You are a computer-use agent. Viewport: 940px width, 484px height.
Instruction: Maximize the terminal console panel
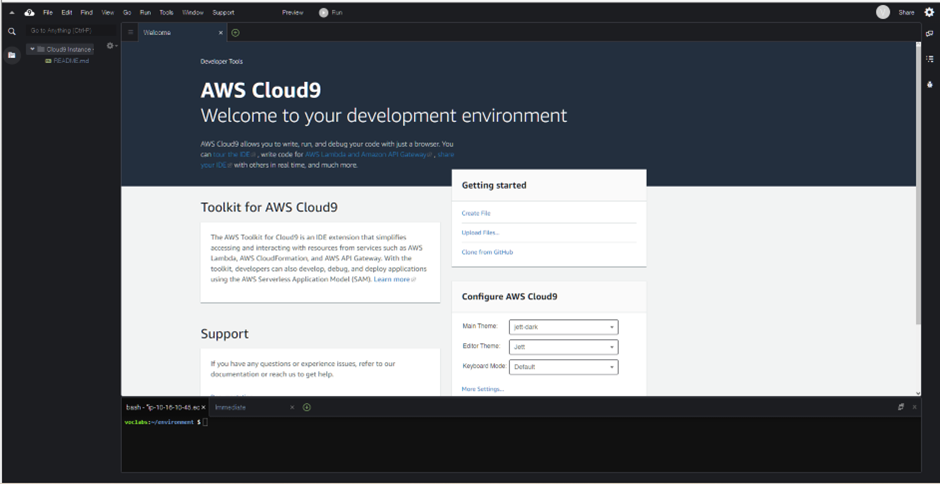(x=900, y=407)
